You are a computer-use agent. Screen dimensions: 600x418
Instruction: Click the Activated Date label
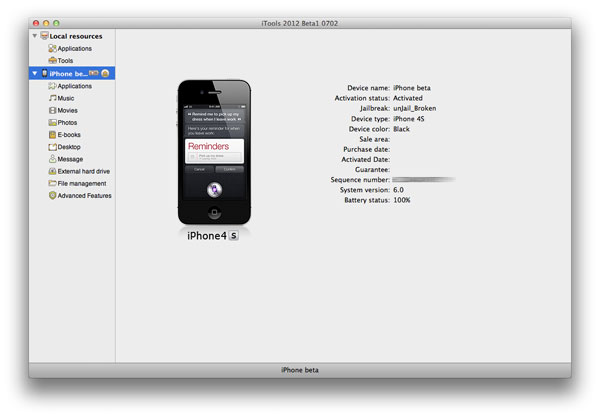pos(366,159)
